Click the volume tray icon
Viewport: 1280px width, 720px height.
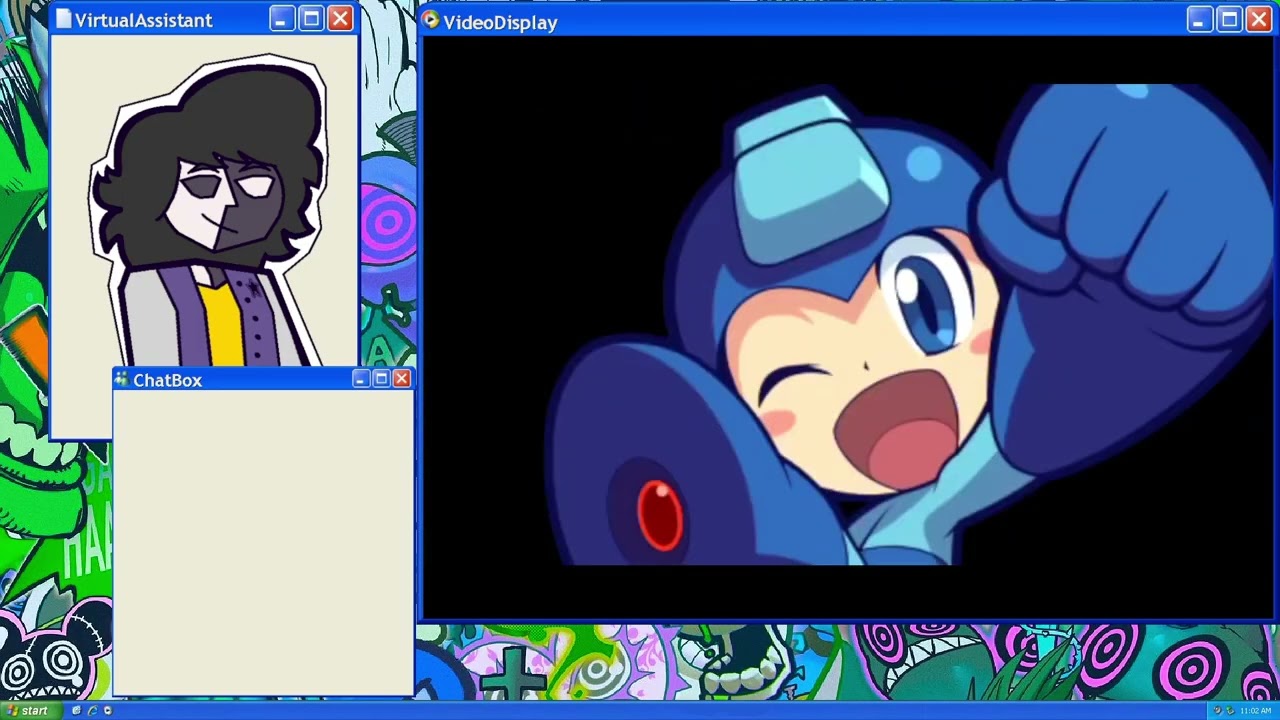[x=1218, y=710]
